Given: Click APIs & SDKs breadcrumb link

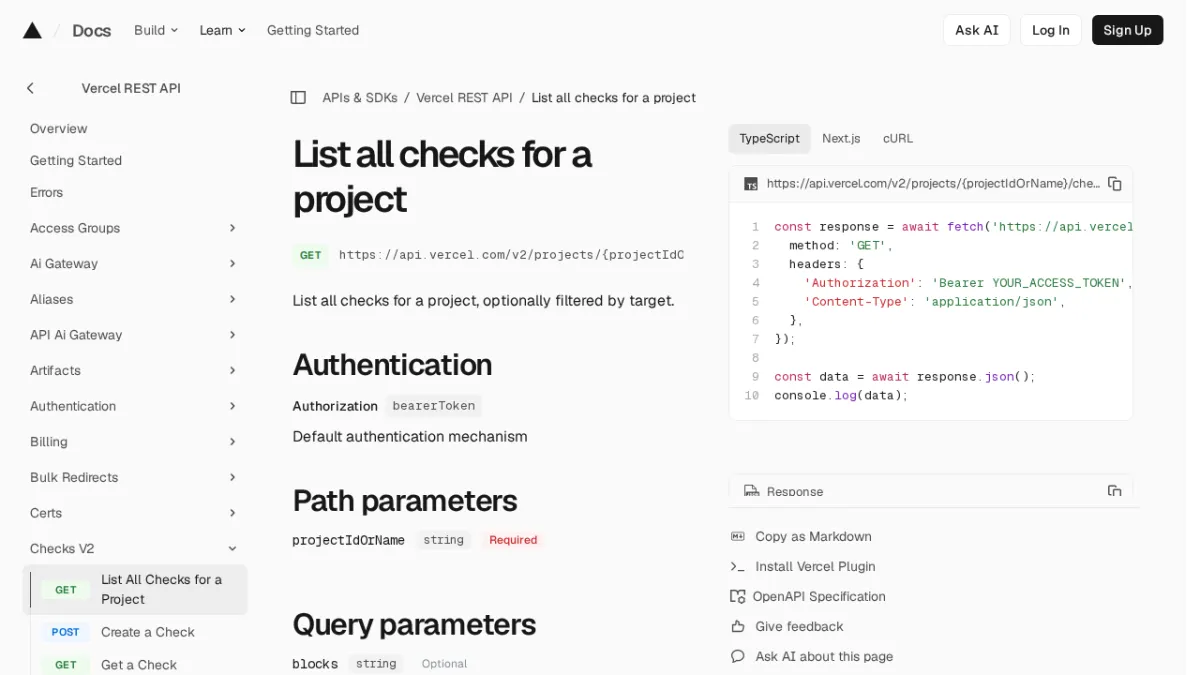Looking at the screenshot, I should tap(360, 98).
